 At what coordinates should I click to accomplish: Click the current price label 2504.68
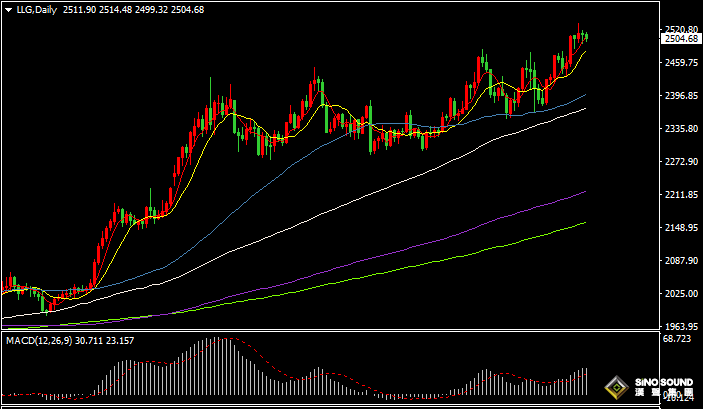click(680, 38)
